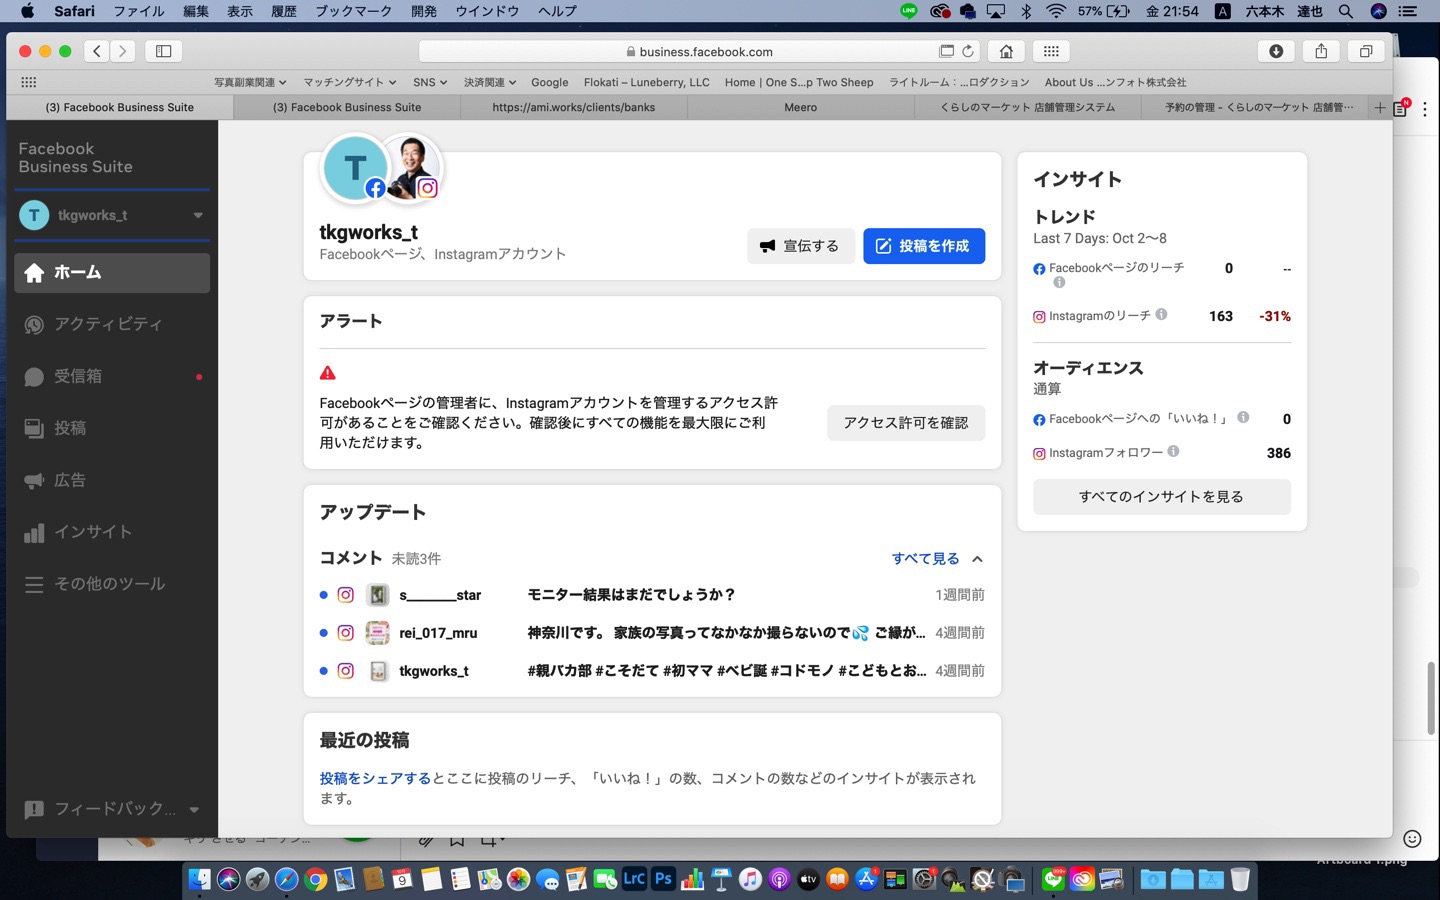Click Safari's home toolbar button
1440x900 pixels.
1006,51
